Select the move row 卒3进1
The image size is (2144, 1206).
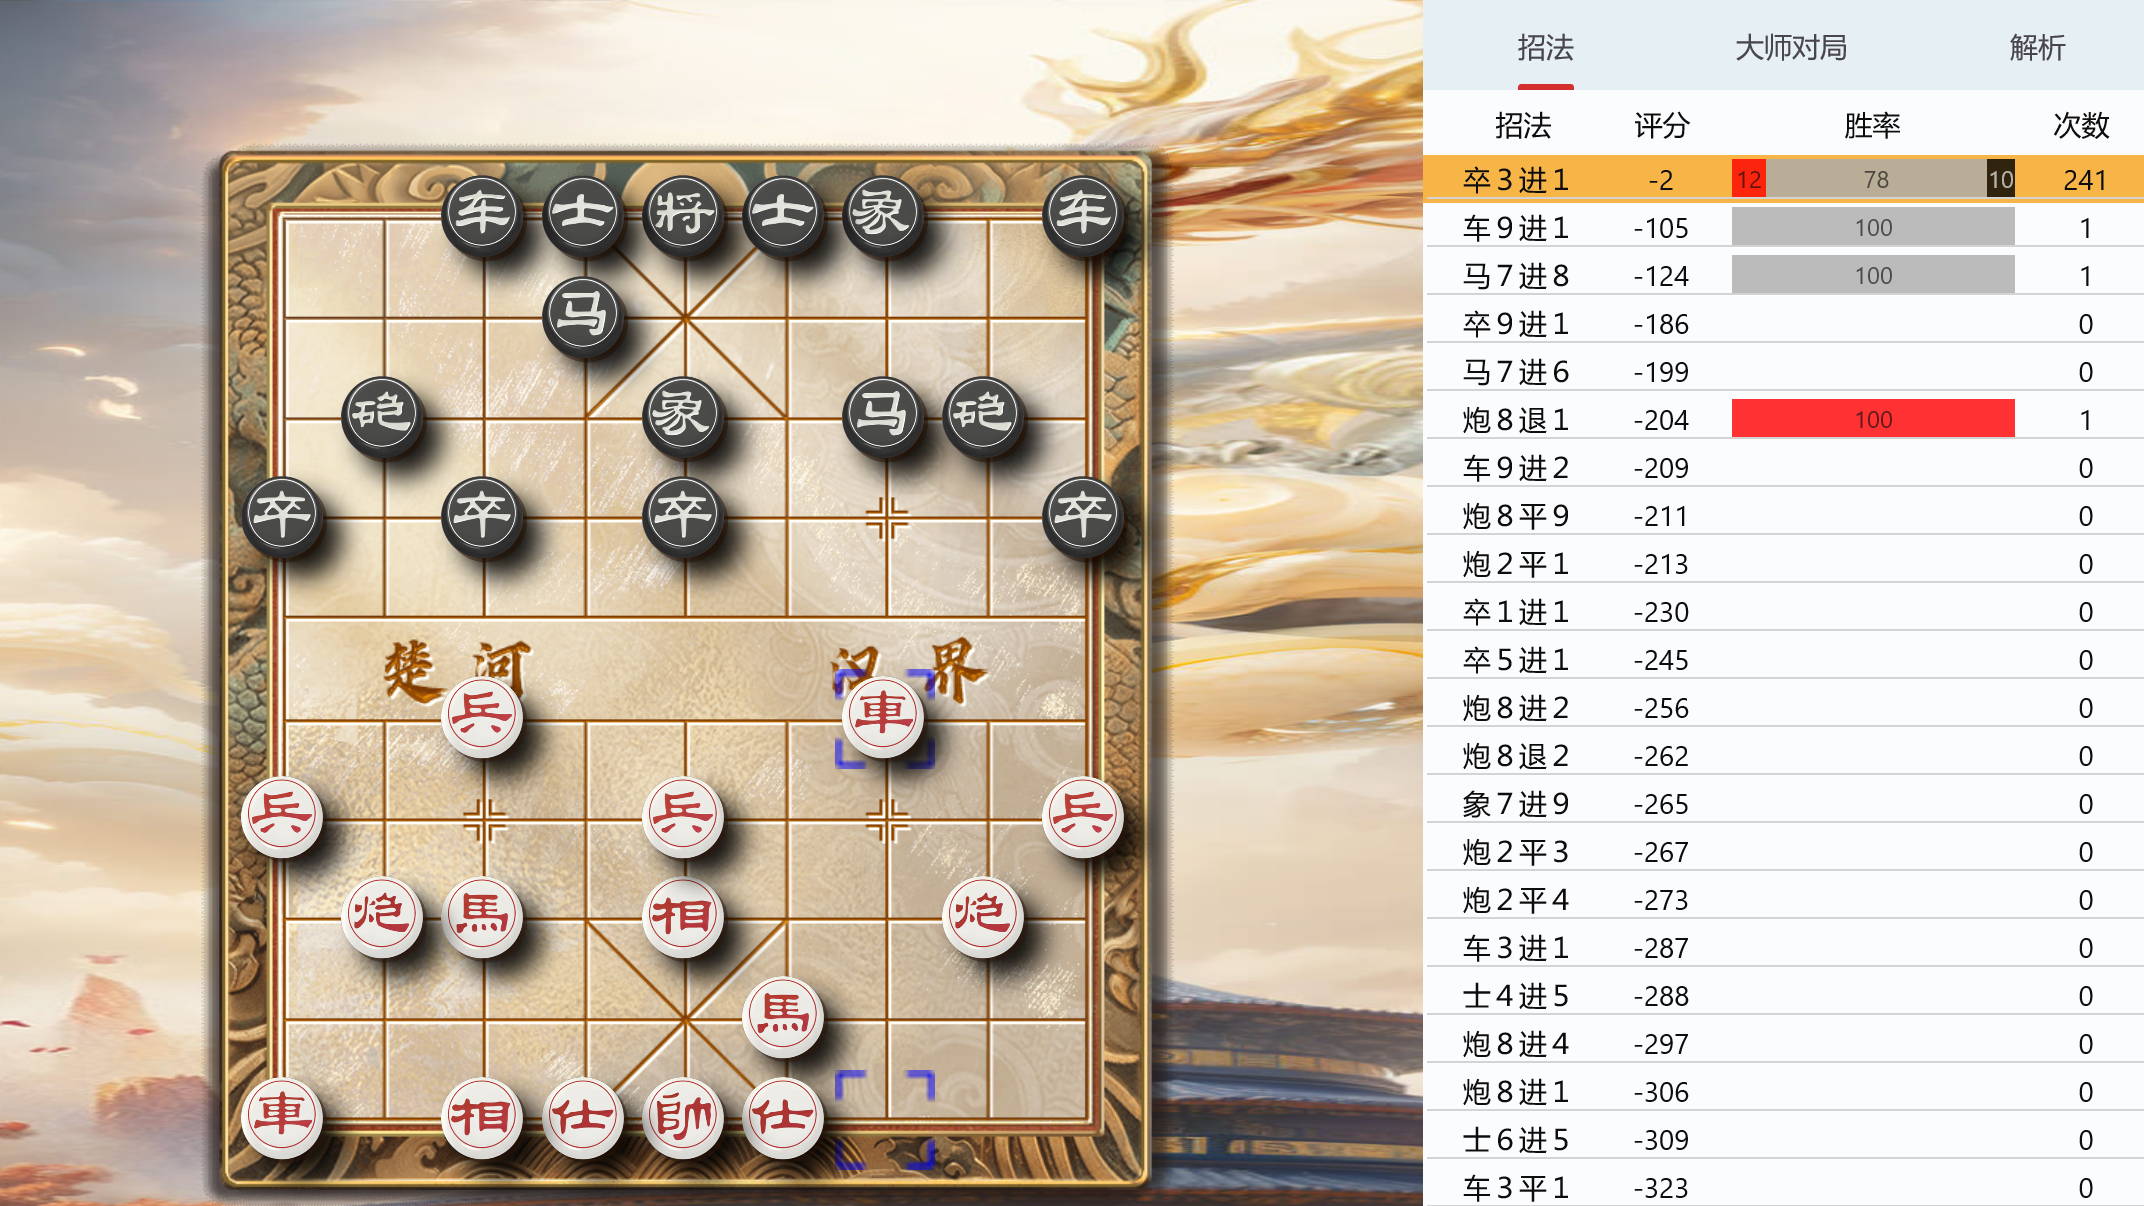1784,180
